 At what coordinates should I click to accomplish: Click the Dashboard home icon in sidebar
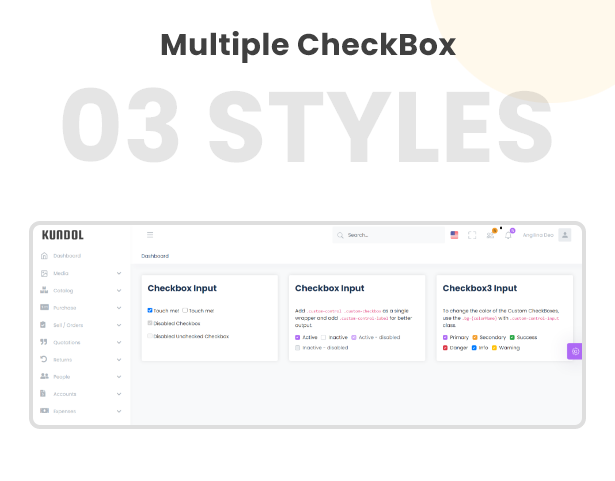(x=44, y=256)
